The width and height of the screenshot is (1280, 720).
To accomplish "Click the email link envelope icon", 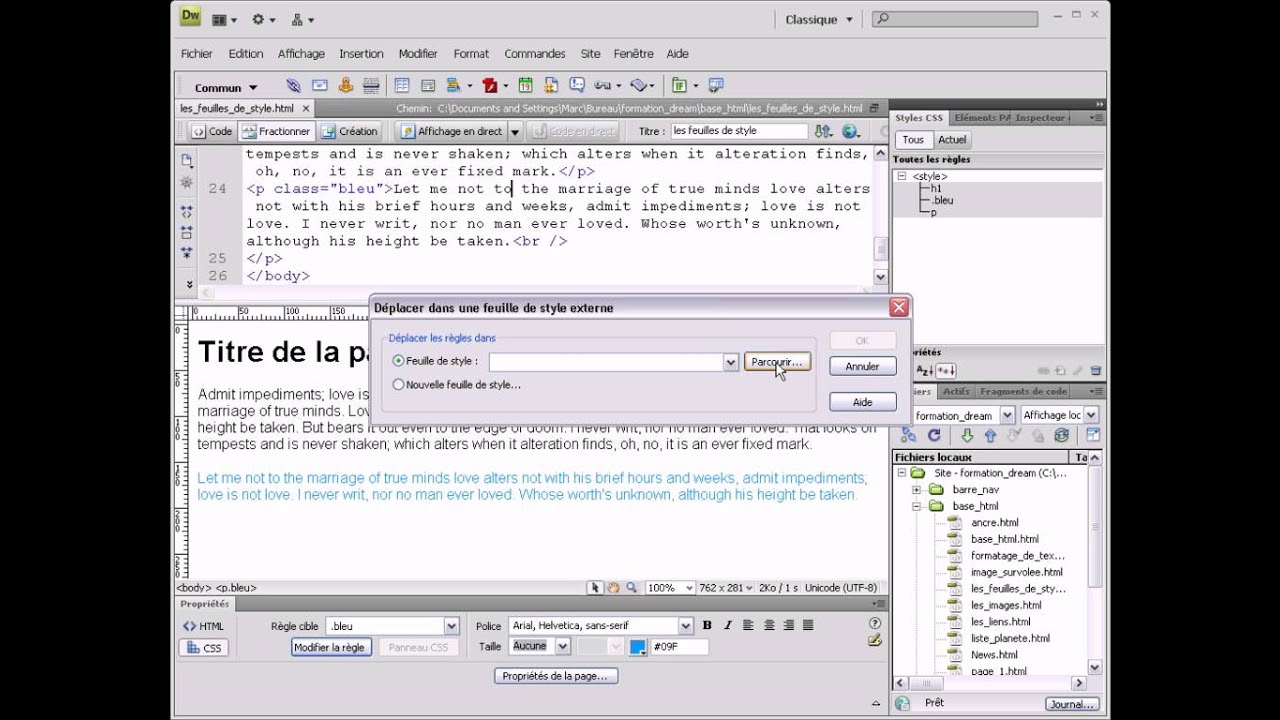I will (320, 86).
